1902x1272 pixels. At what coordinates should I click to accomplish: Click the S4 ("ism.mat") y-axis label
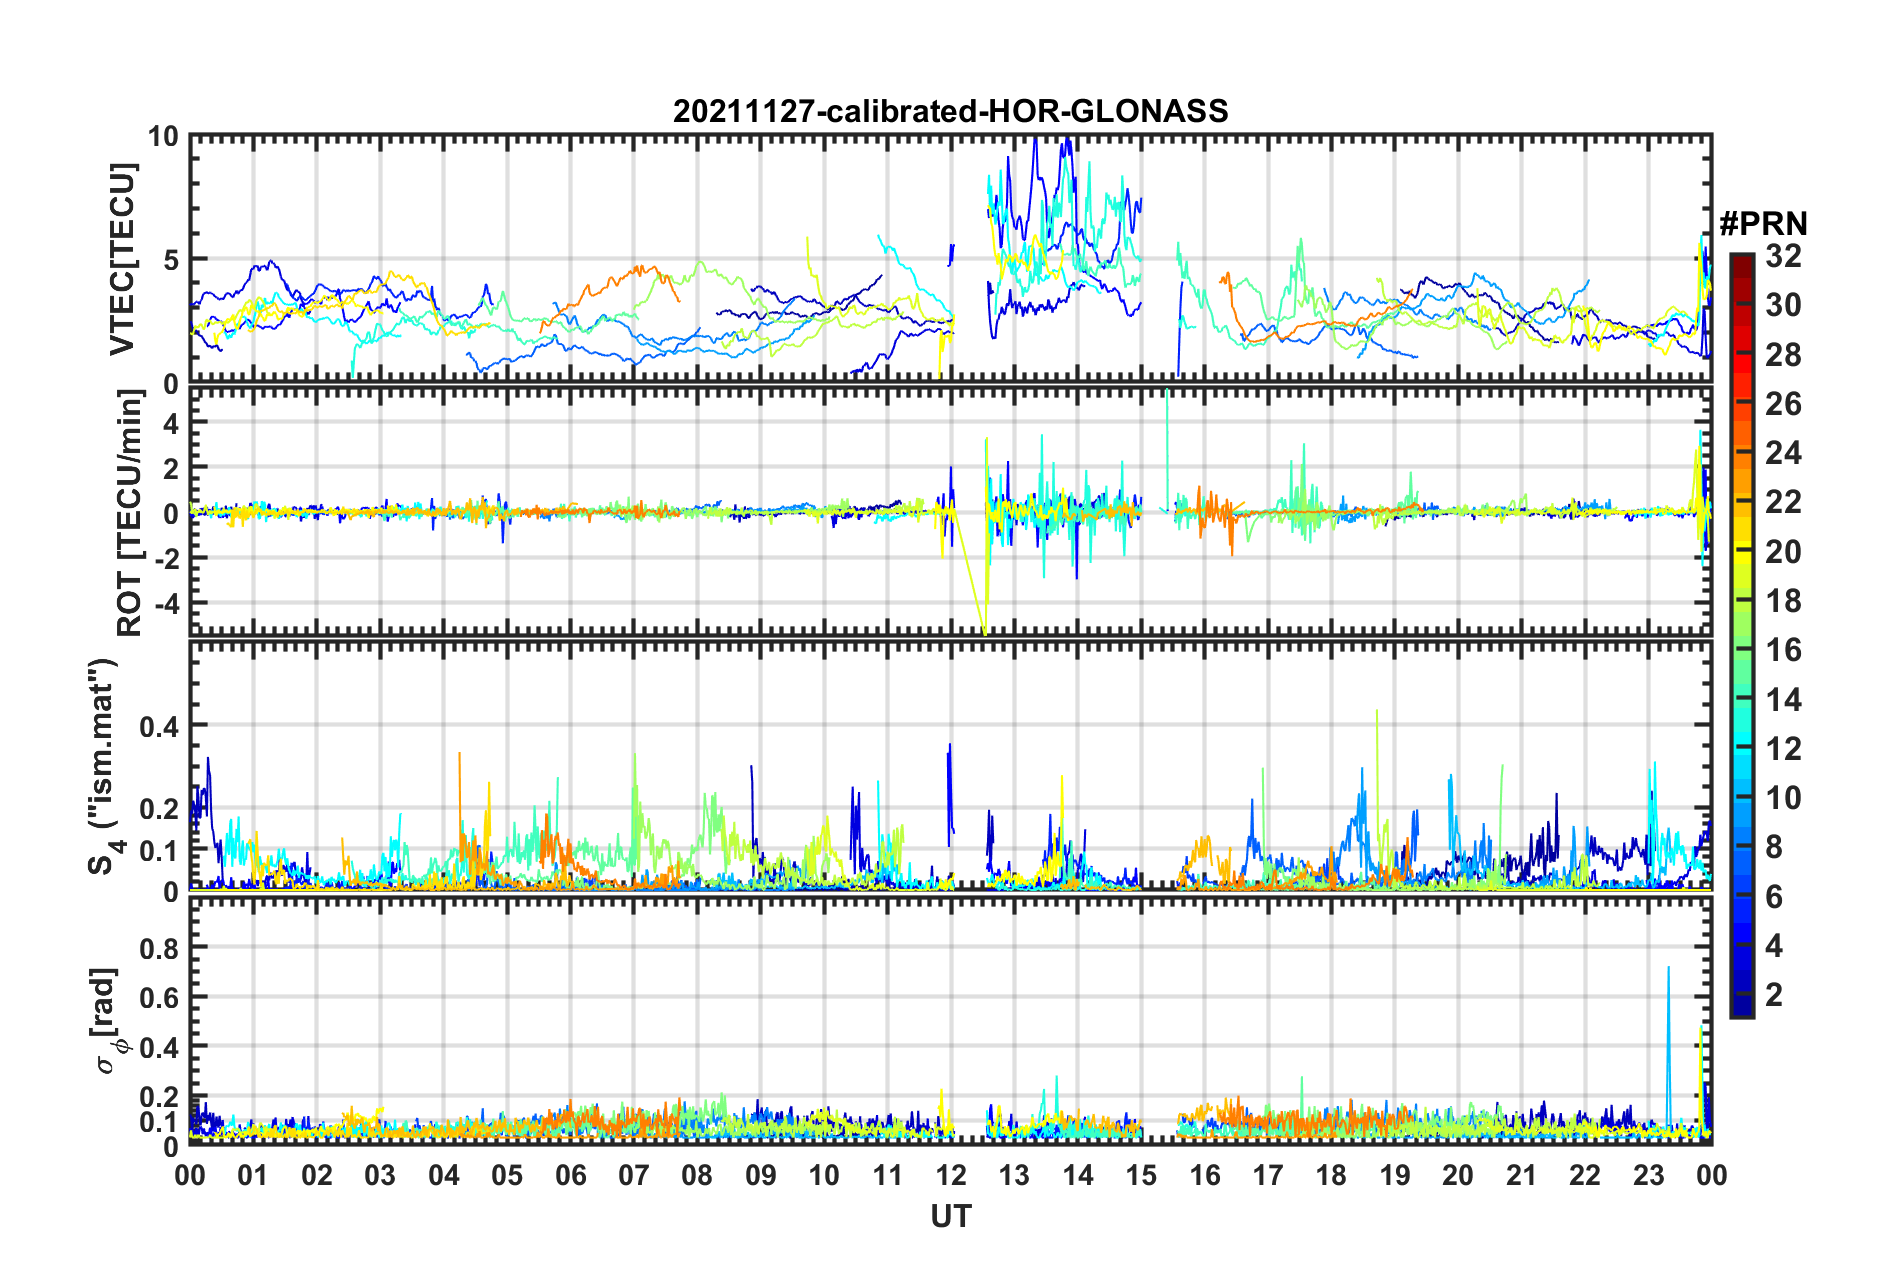pos(105,767)
